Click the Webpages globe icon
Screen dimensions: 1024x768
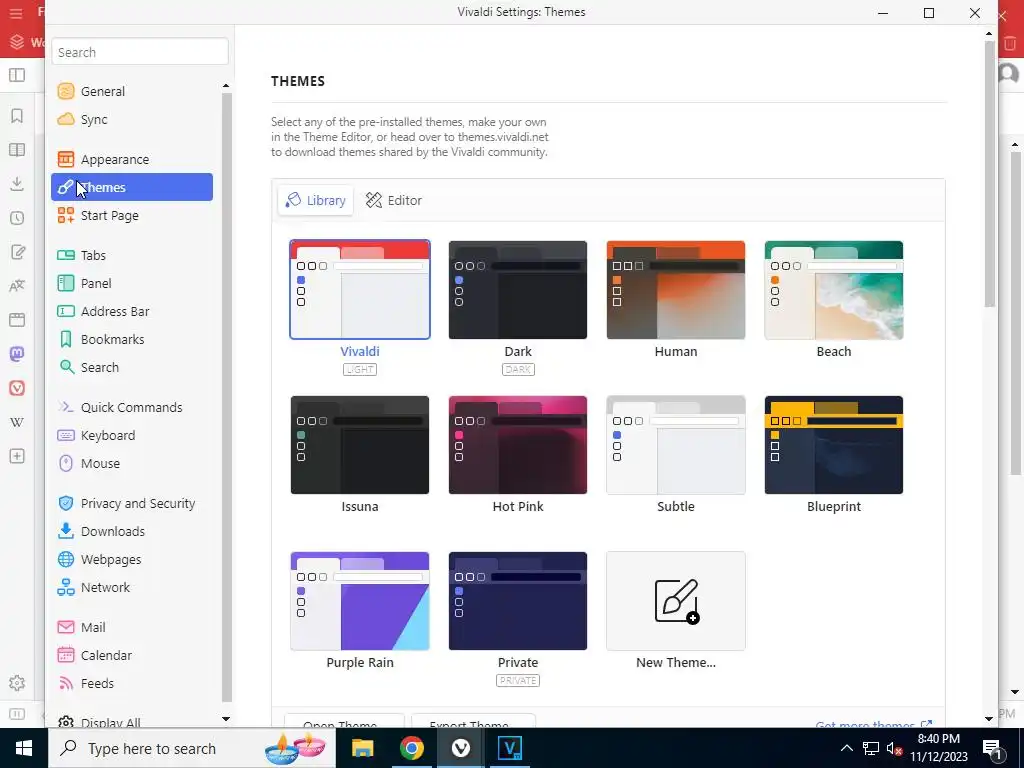66,560
